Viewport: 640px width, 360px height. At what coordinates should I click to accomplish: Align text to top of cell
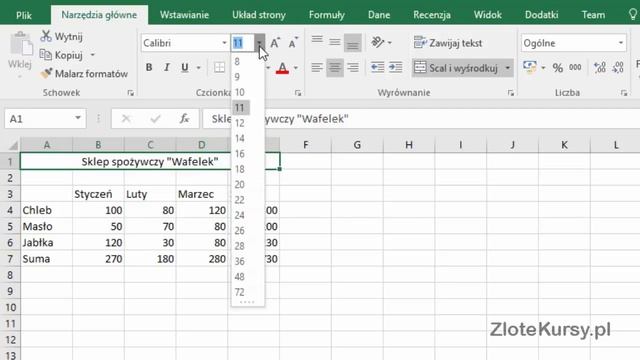pos(317,41)
